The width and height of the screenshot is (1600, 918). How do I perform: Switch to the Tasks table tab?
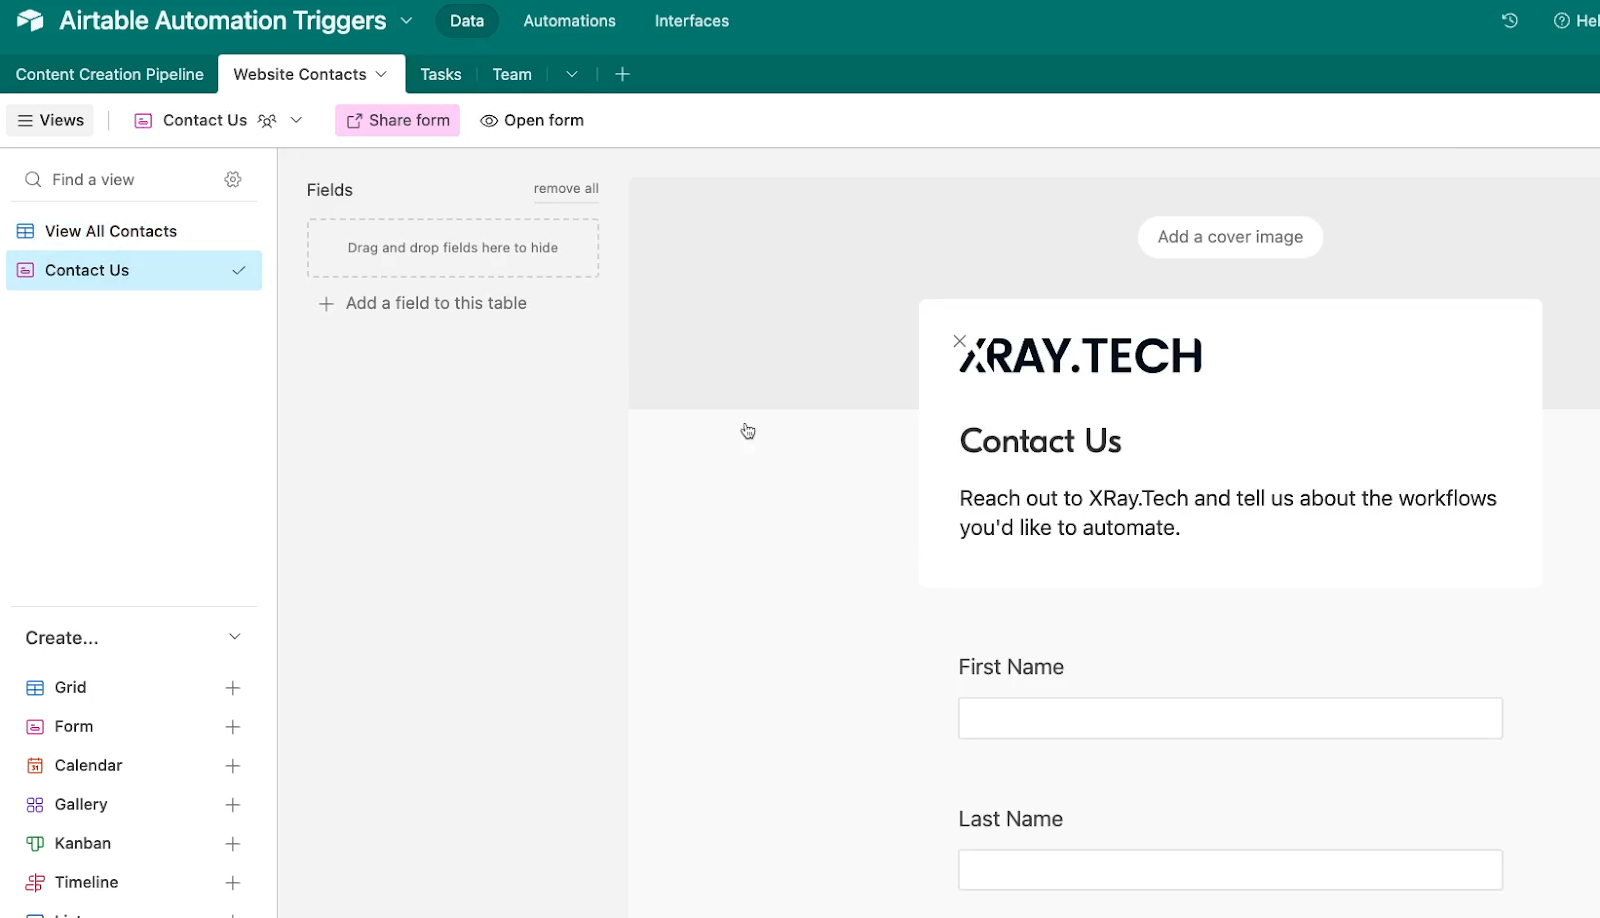440,74
